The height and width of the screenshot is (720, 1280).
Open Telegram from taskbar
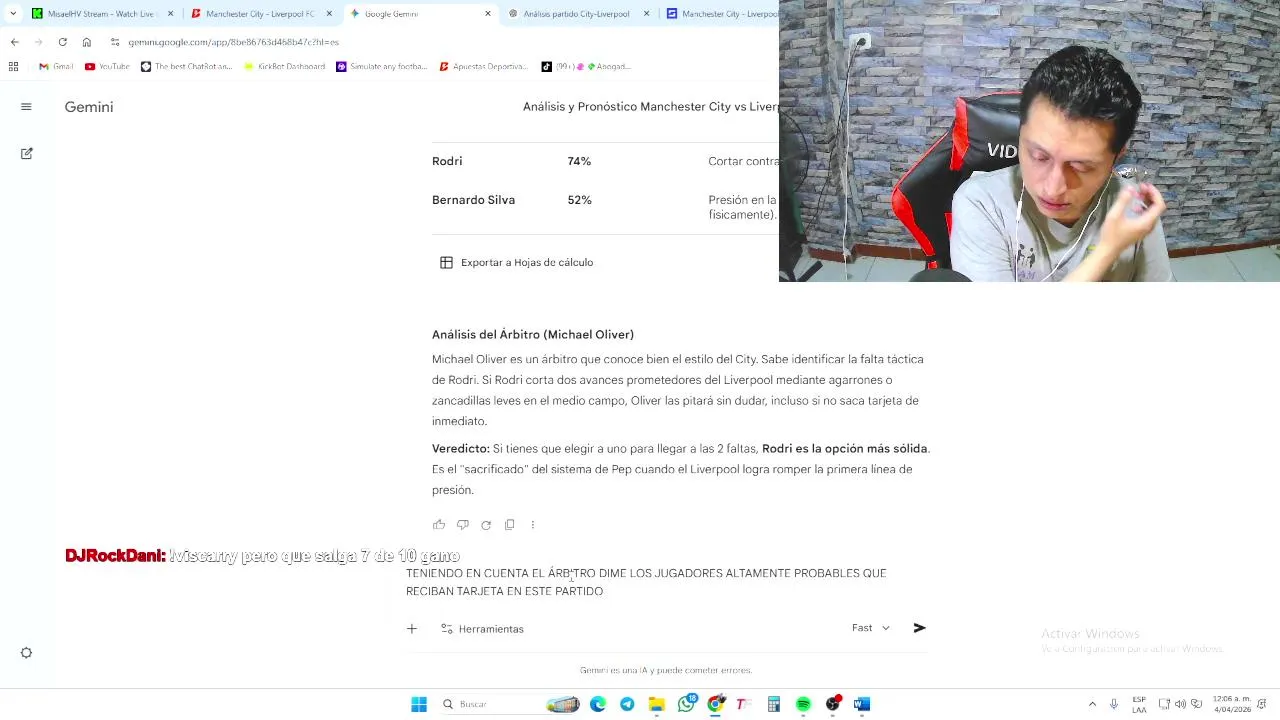tap(627, 704)
